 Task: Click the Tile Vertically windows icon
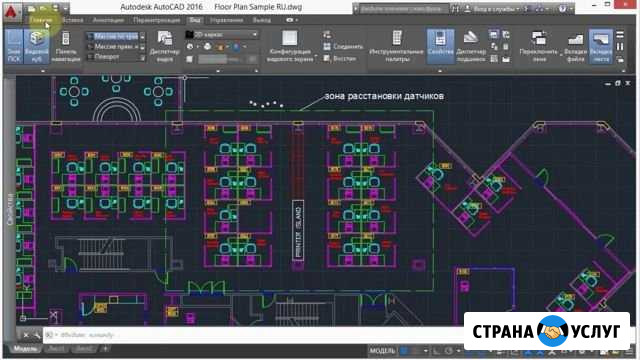tap(620, 47)
